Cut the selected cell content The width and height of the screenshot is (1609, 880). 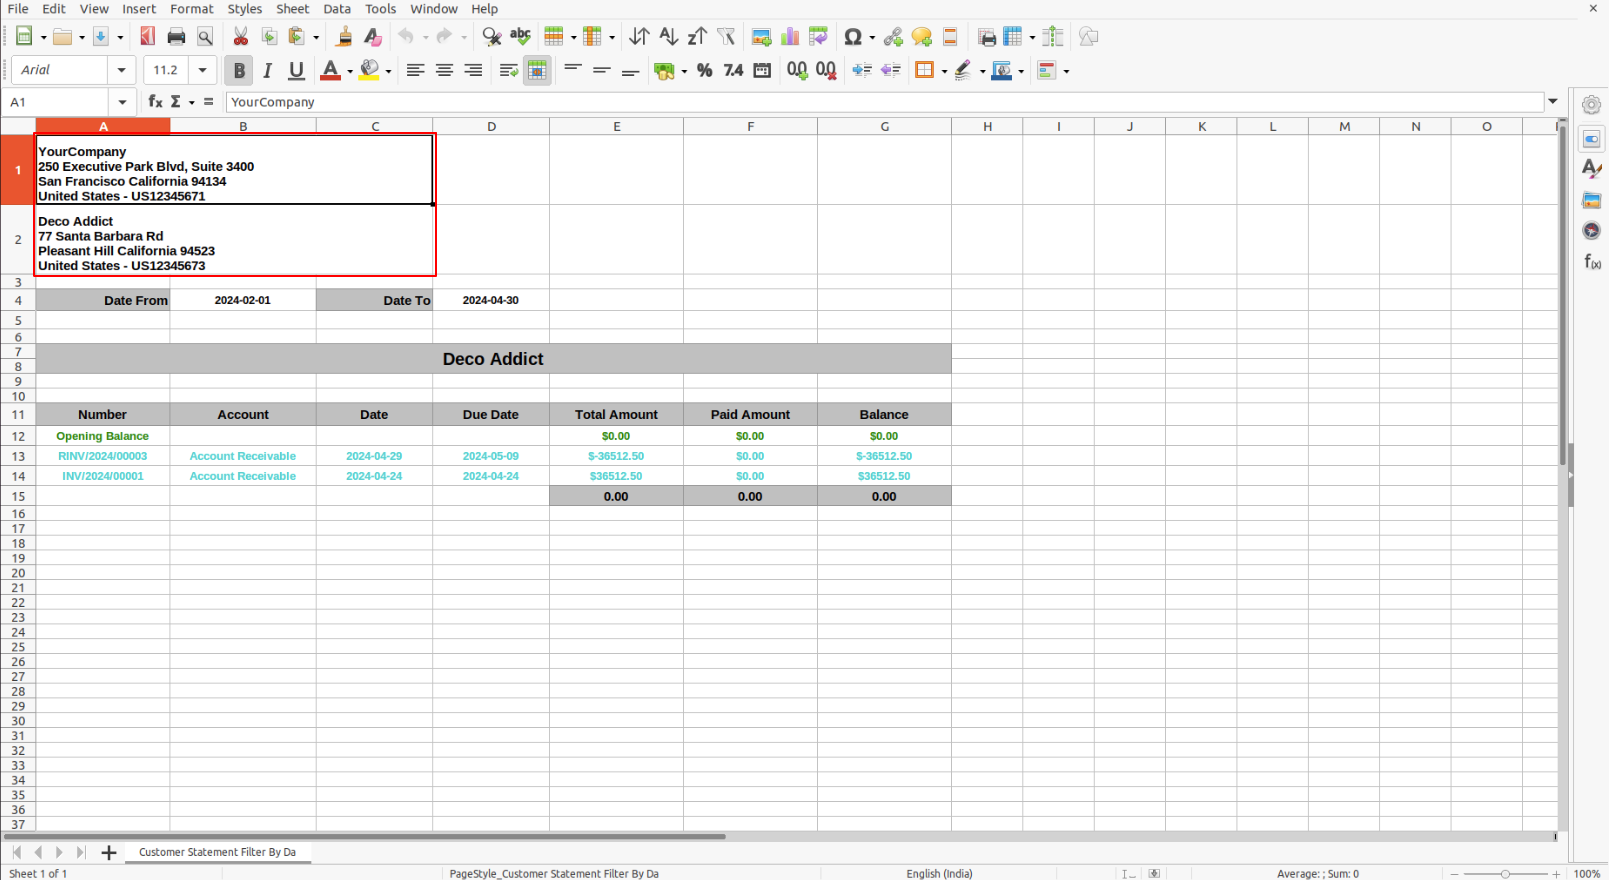pos(241,37)
